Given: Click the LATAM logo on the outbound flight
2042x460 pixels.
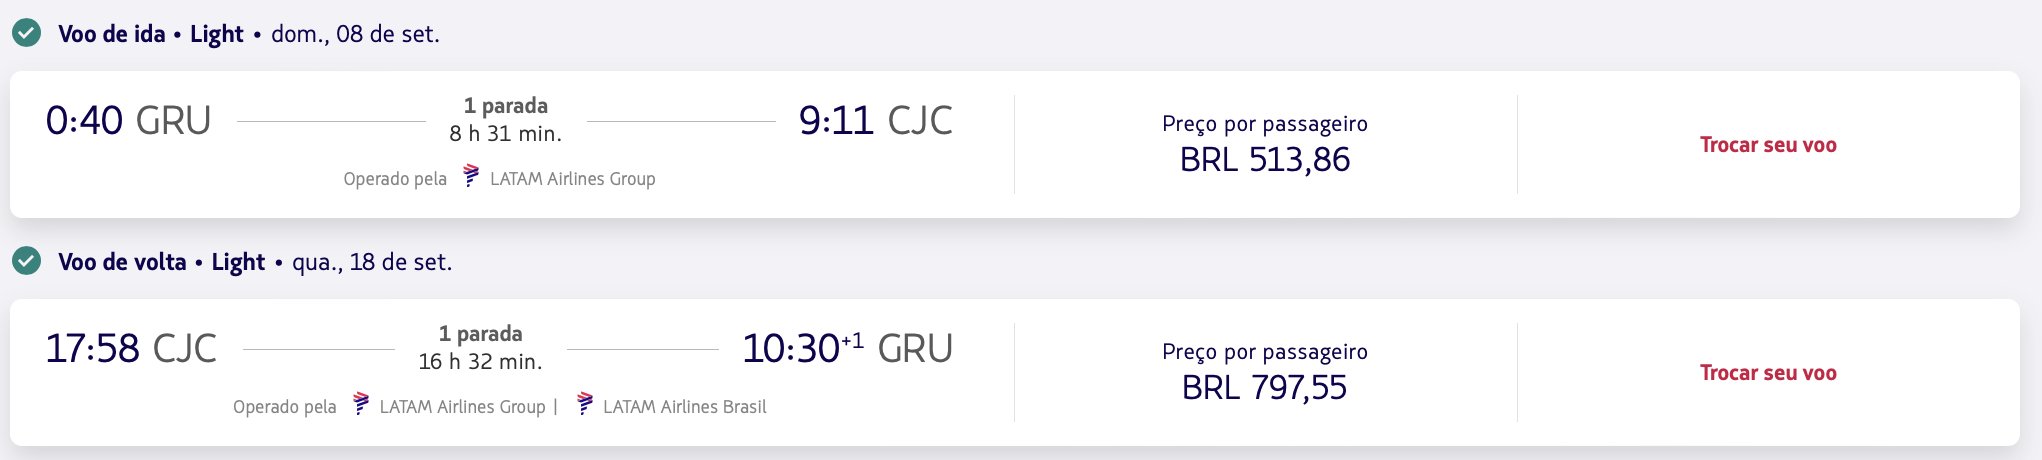Looking at the screenshot, I should [x=471, y=176].
